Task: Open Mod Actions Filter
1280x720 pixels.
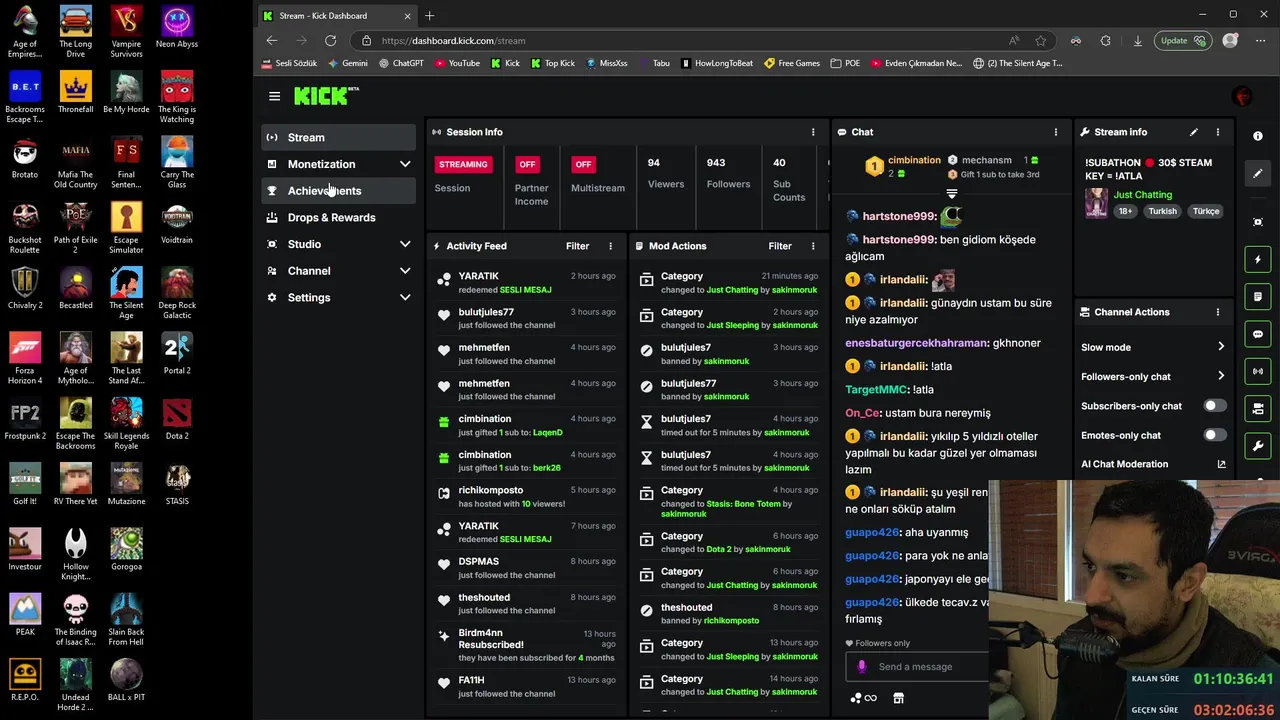Action: [780, 246]
